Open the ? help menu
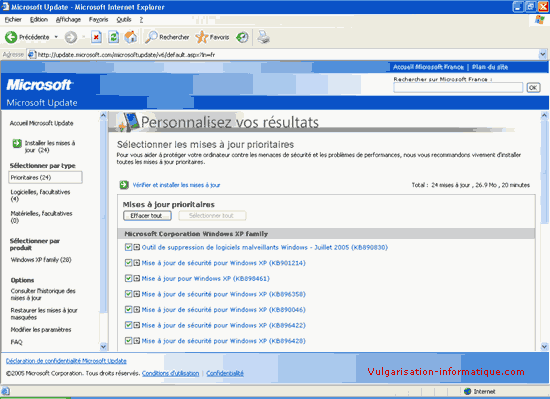 (141, 20)
